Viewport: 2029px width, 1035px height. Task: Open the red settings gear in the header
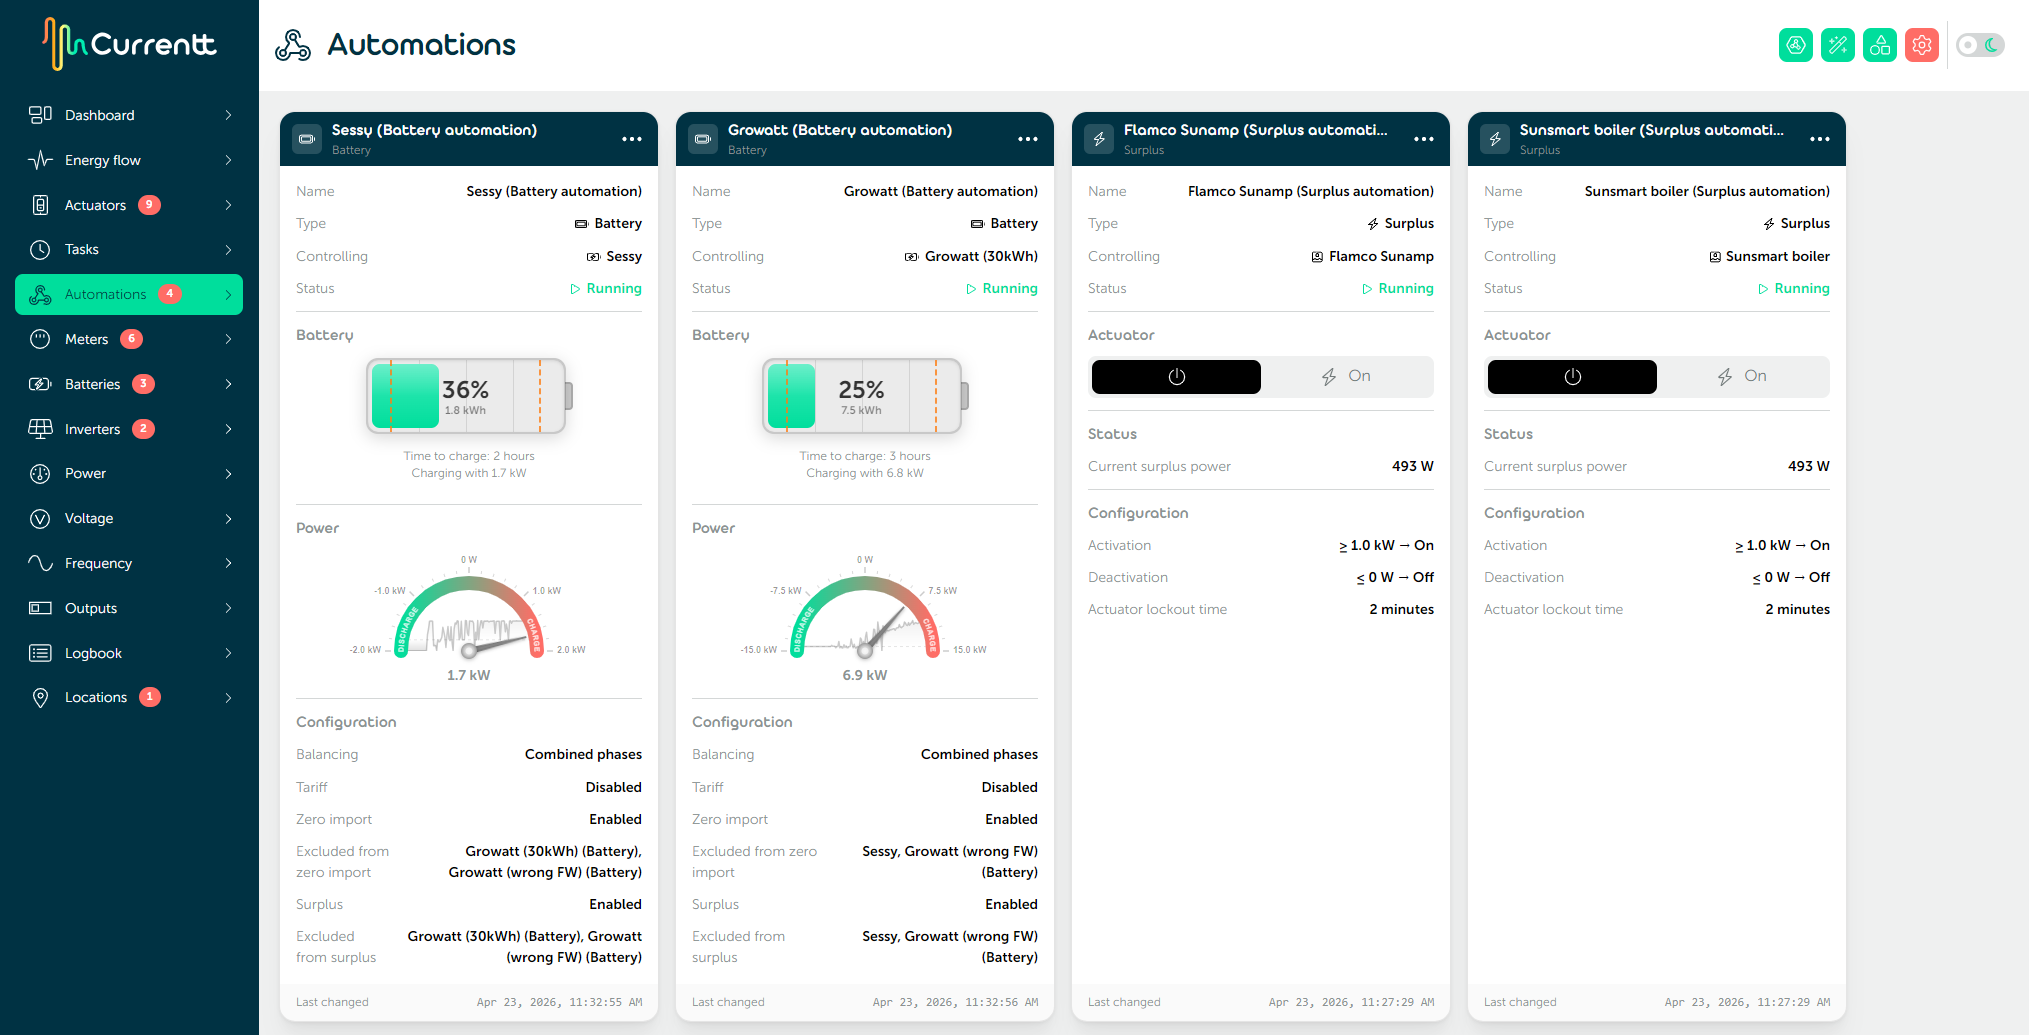point(1921,44)
